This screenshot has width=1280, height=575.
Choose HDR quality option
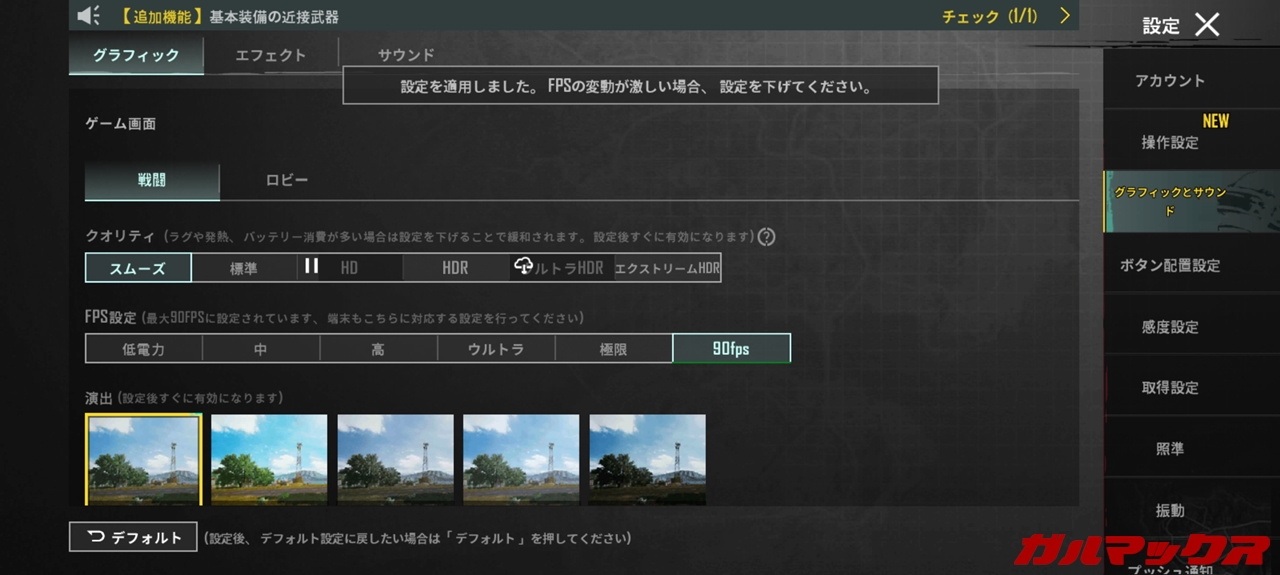(455, 268)
